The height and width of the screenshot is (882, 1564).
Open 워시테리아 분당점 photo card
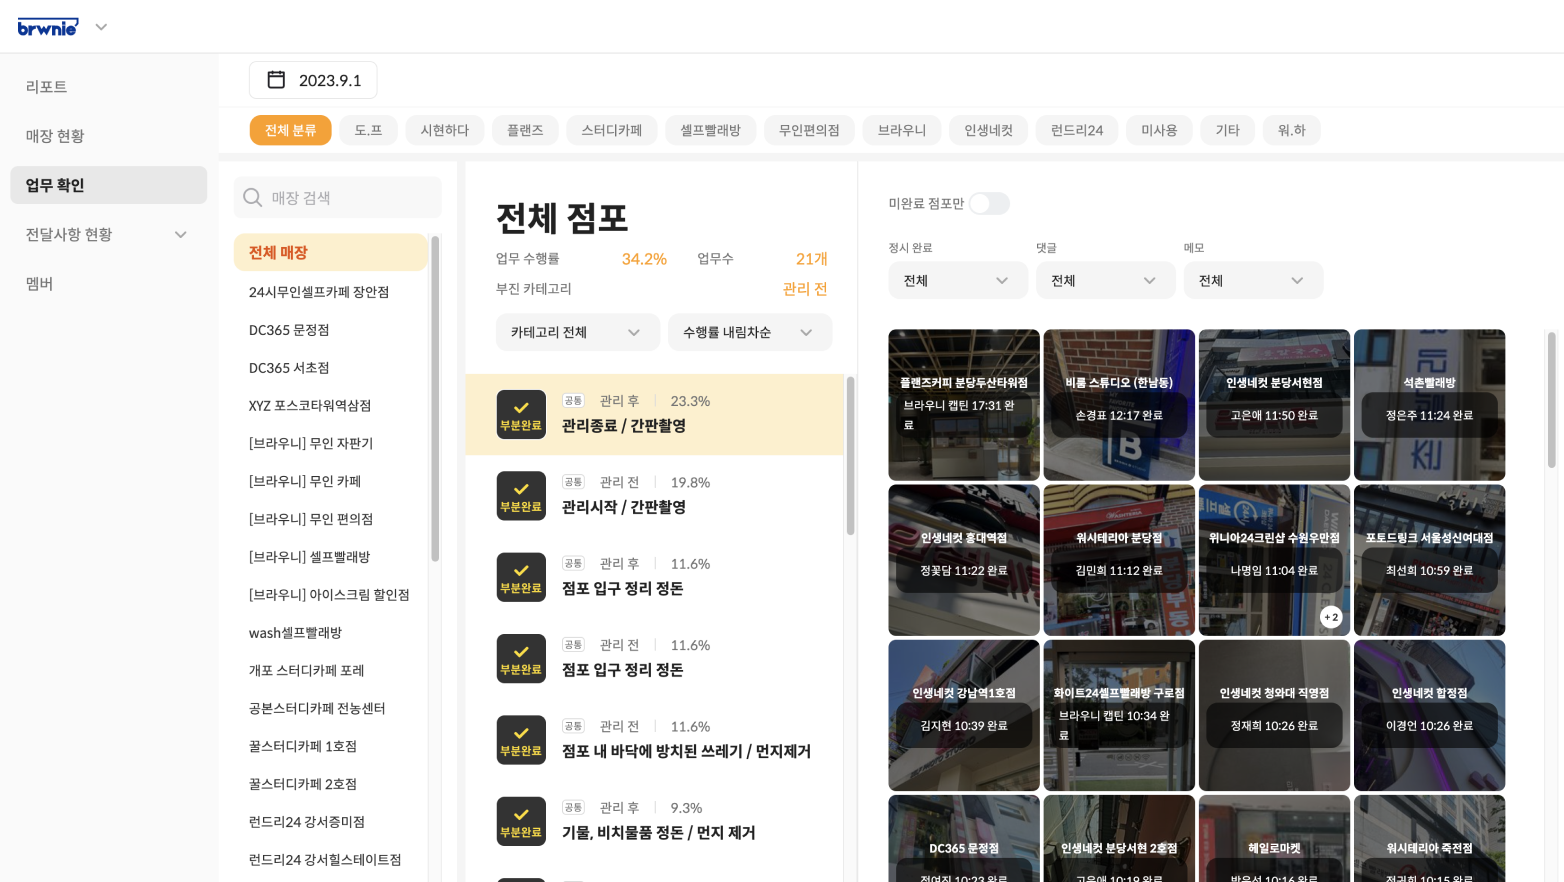click(1119, 560)
